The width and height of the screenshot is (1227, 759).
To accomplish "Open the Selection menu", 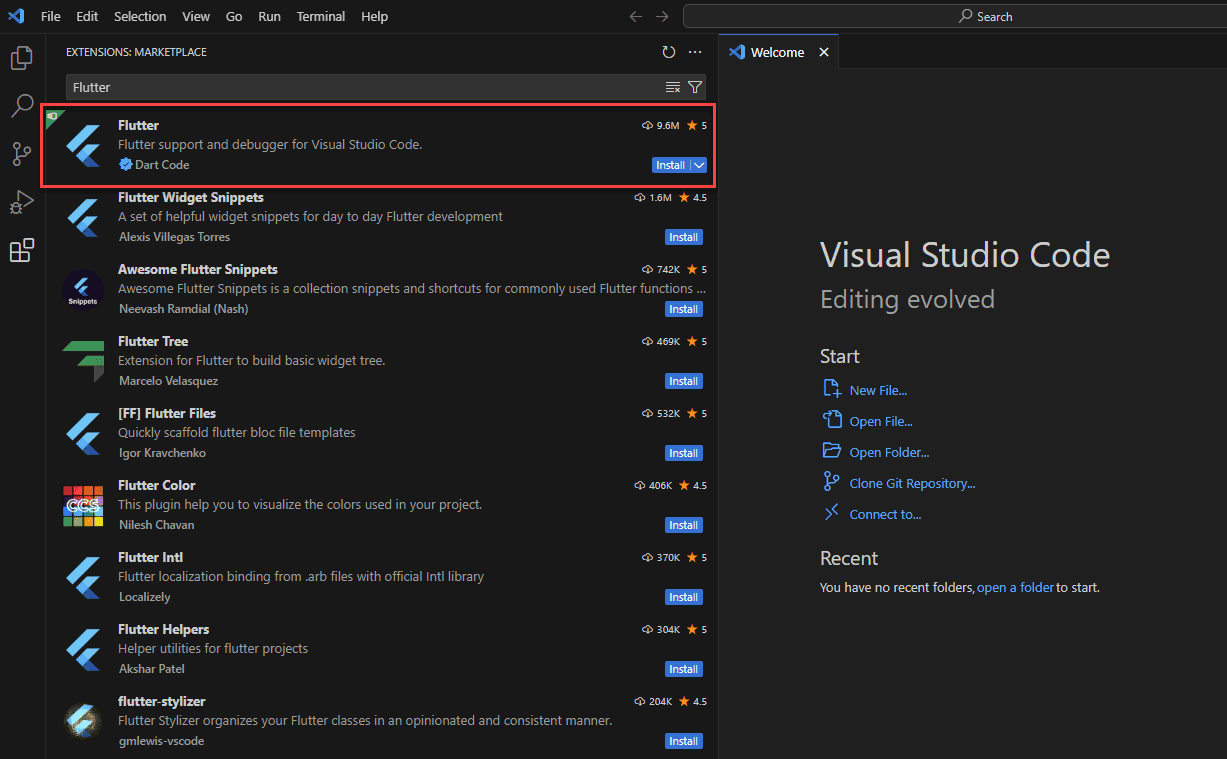I will [140, 16].
